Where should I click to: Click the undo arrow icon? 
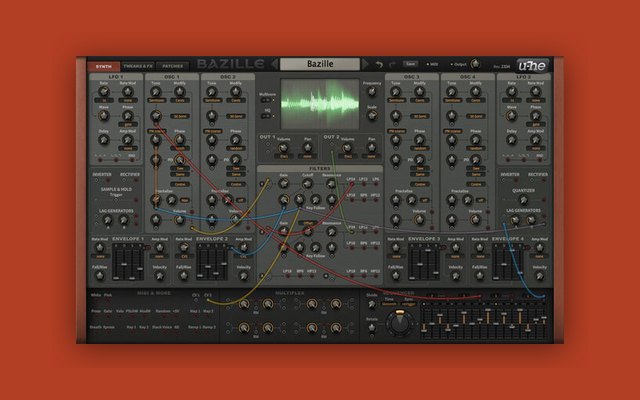point(379,64)
